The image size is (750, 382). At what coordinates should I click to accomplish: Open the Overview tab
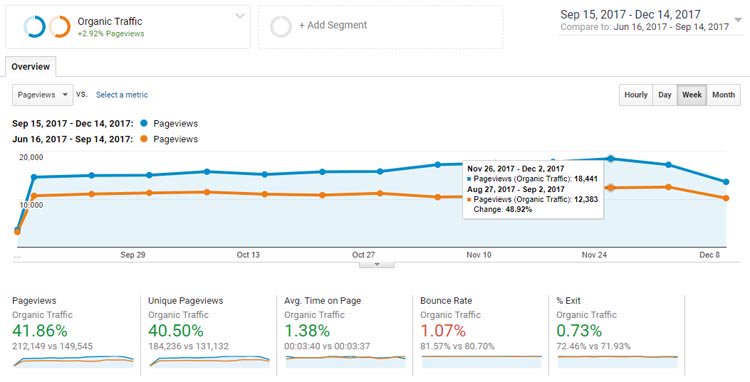31,67
